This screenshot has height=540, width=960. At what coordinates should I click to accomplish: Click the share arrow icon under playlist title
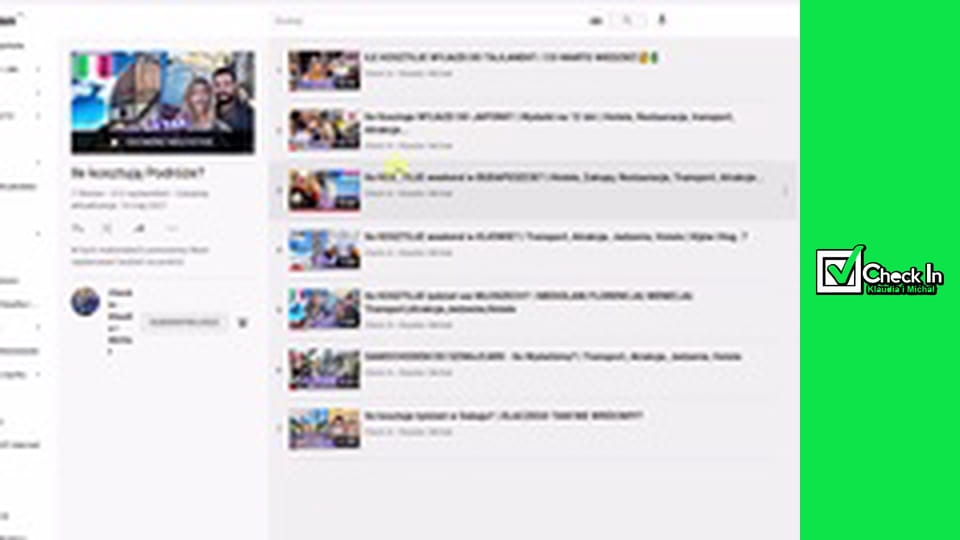[139, 229]
